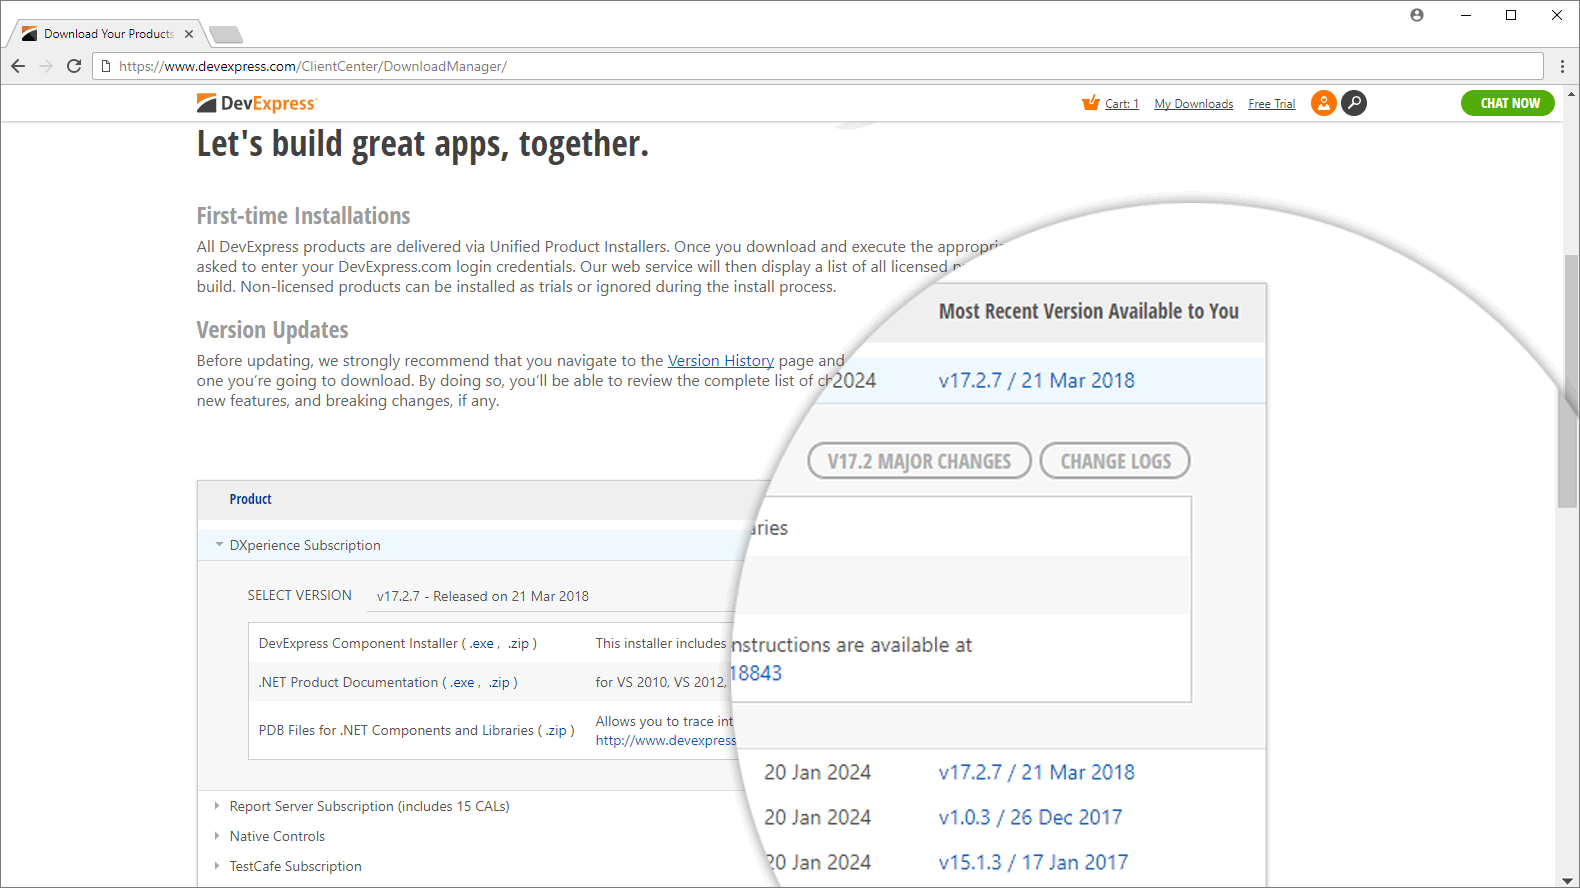1580x888 pixels.
Task: Close the browser window
Action: pos(1556,15)
